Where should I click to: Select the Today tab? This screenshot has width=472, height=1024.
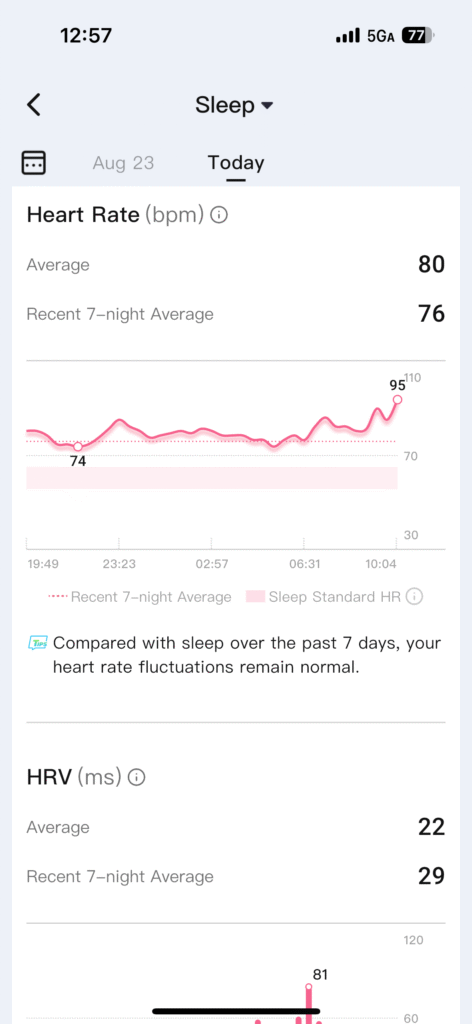pos(236,163)
